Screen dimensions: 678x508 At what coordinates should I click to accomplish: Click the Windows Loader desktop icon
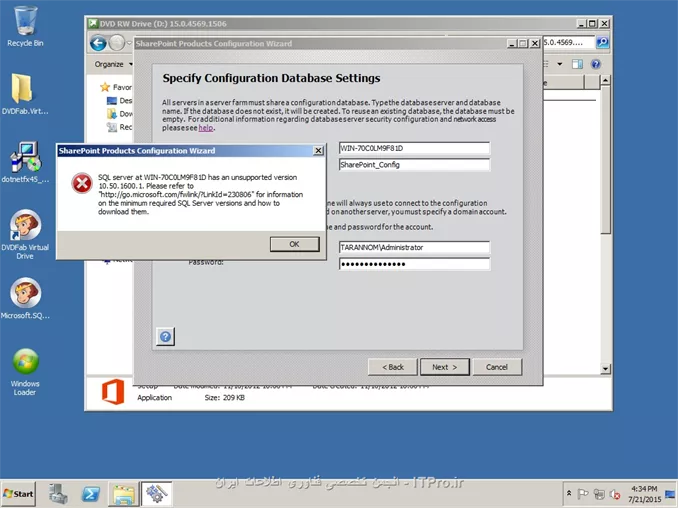[x=25, y=367]
